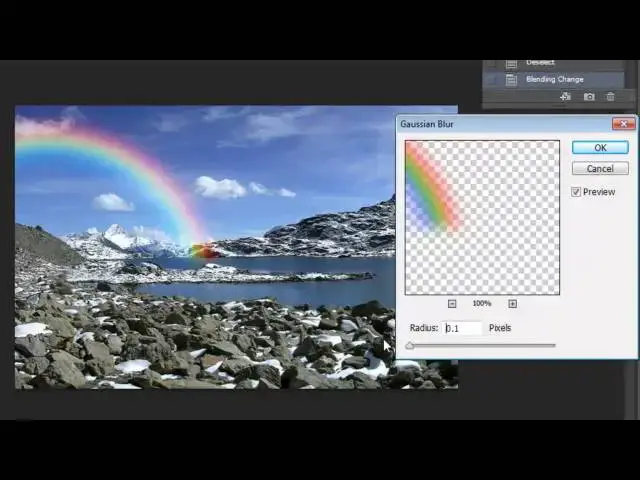Screen dimensions: 640x480
Task: Confirm Gaussian Blur with OK
Action: [x=600, y=147]
